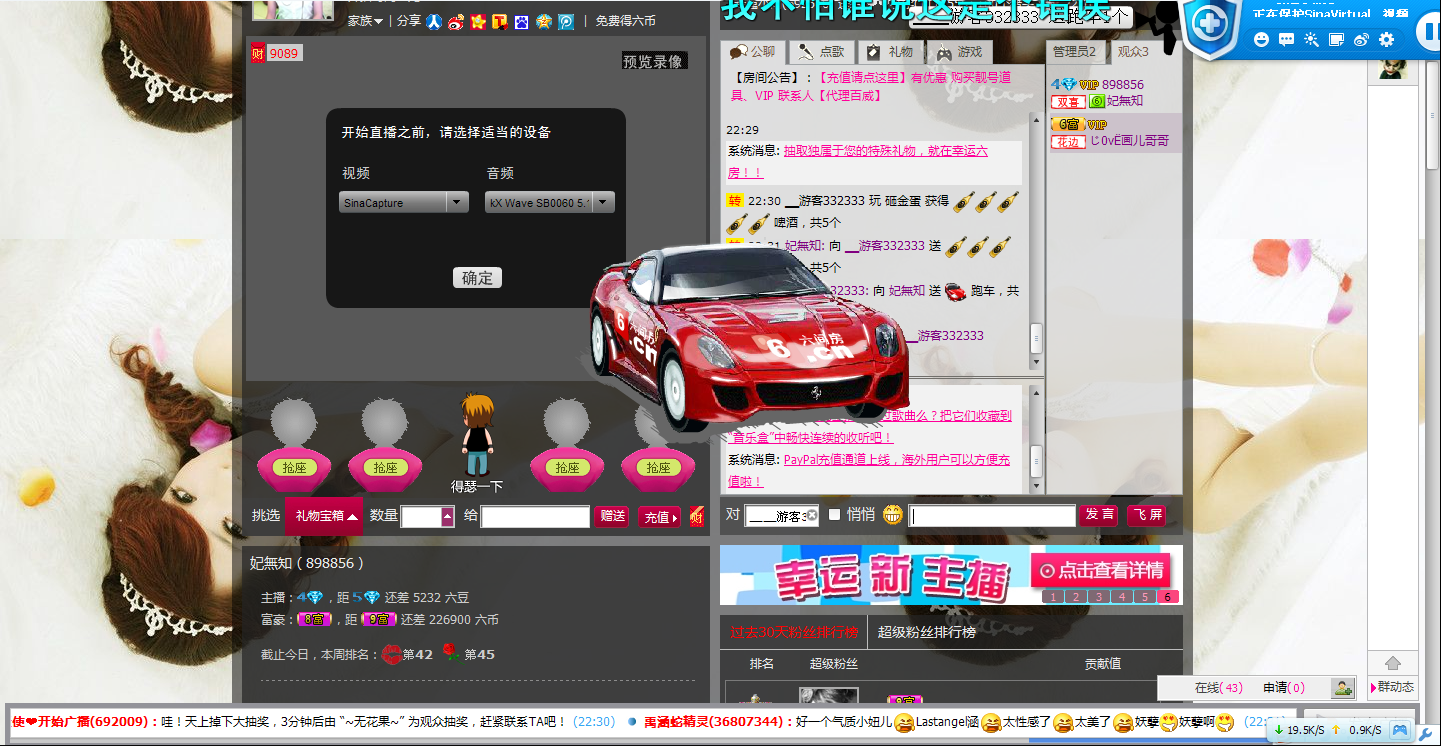Image resolution: width=1441 pixels, height=746 pixels.
Task: Select user じ0vE圓儿哥哥 in the admin list
Action: [1130, 141]
